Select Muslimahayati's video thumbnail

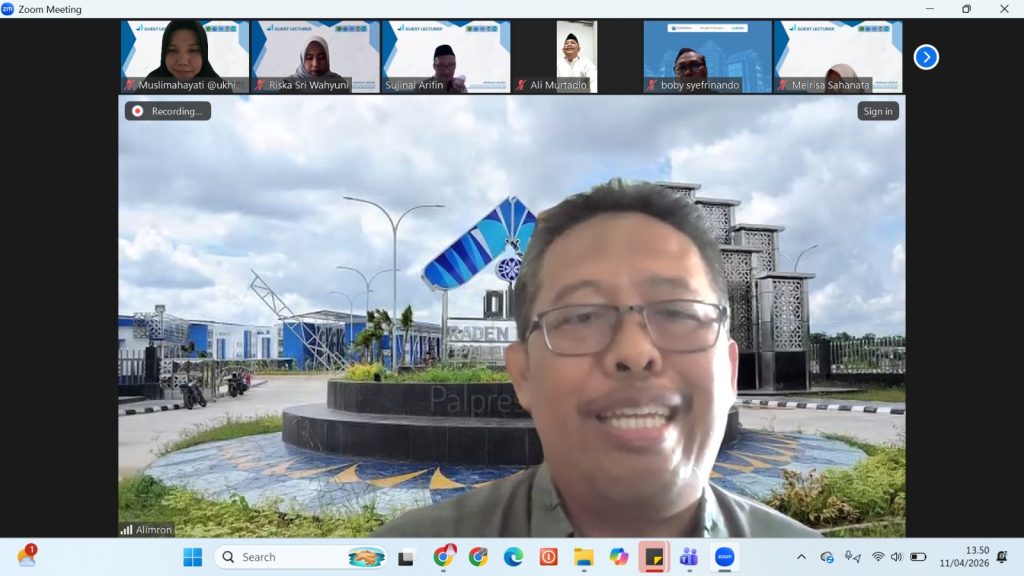[184, 56]
